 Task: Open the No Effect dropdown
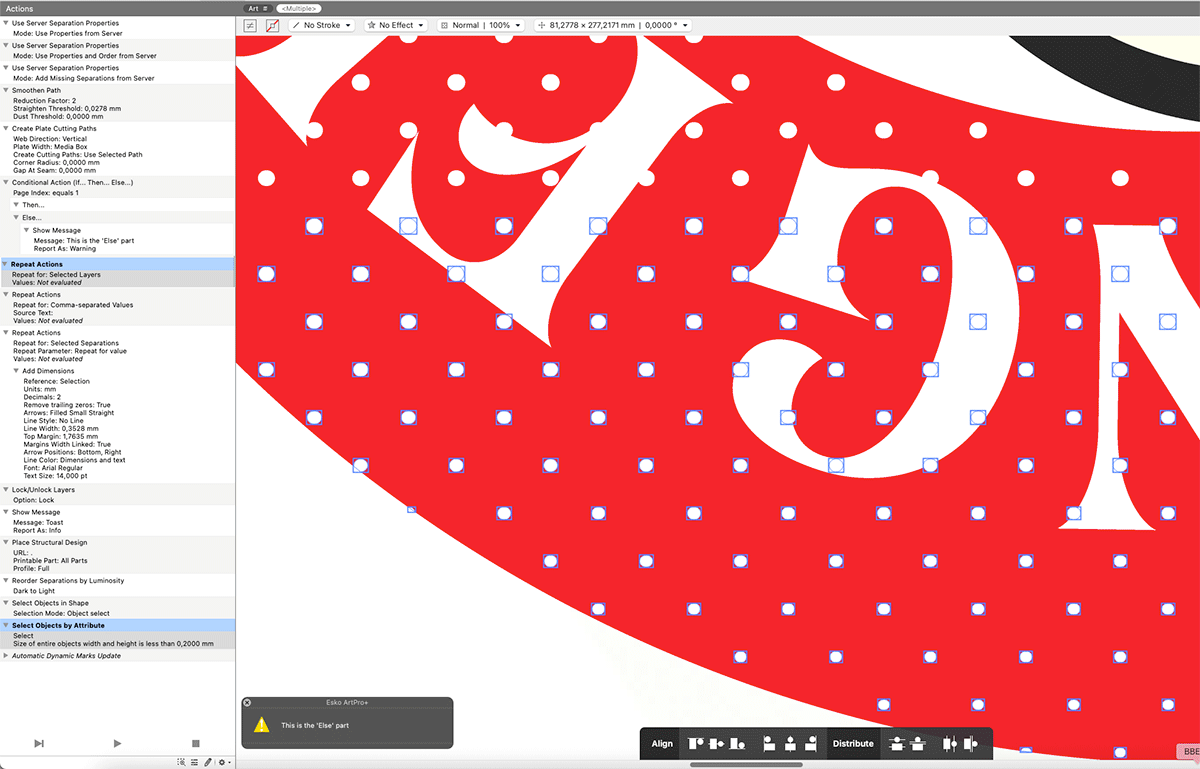point(395,25)
